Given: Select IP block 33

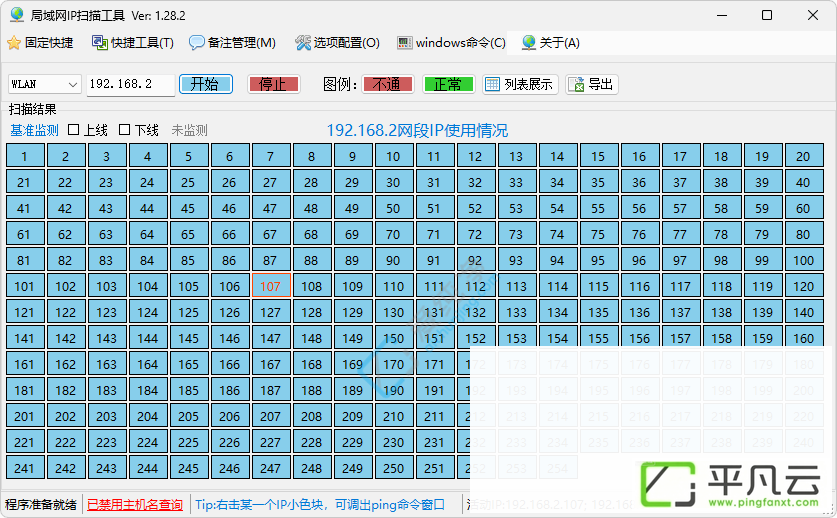Looking at the screenshot, I should [516, 182].
